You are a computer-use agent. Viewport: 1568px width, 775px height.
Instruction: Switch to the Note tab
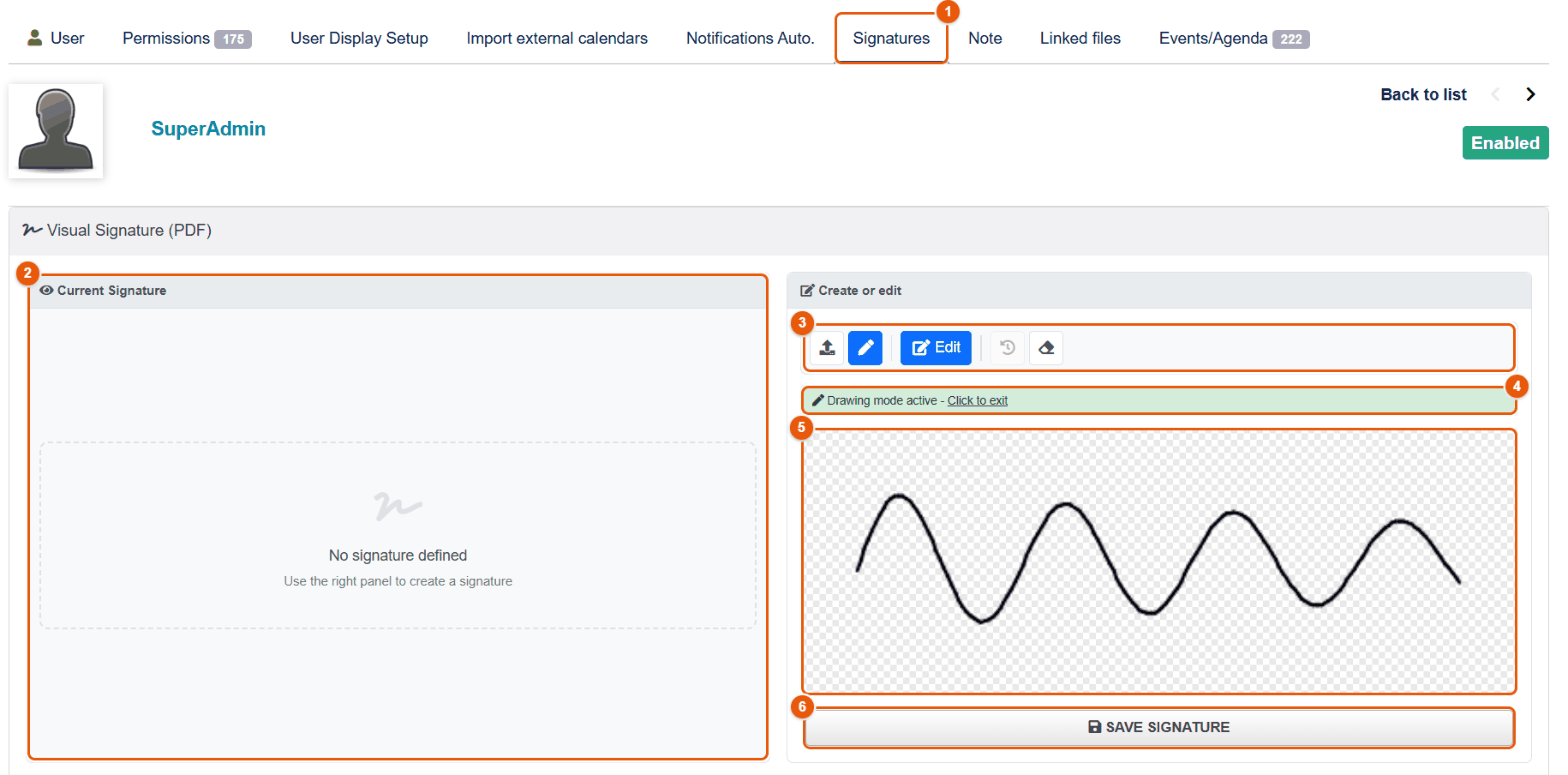click(985, 38)
